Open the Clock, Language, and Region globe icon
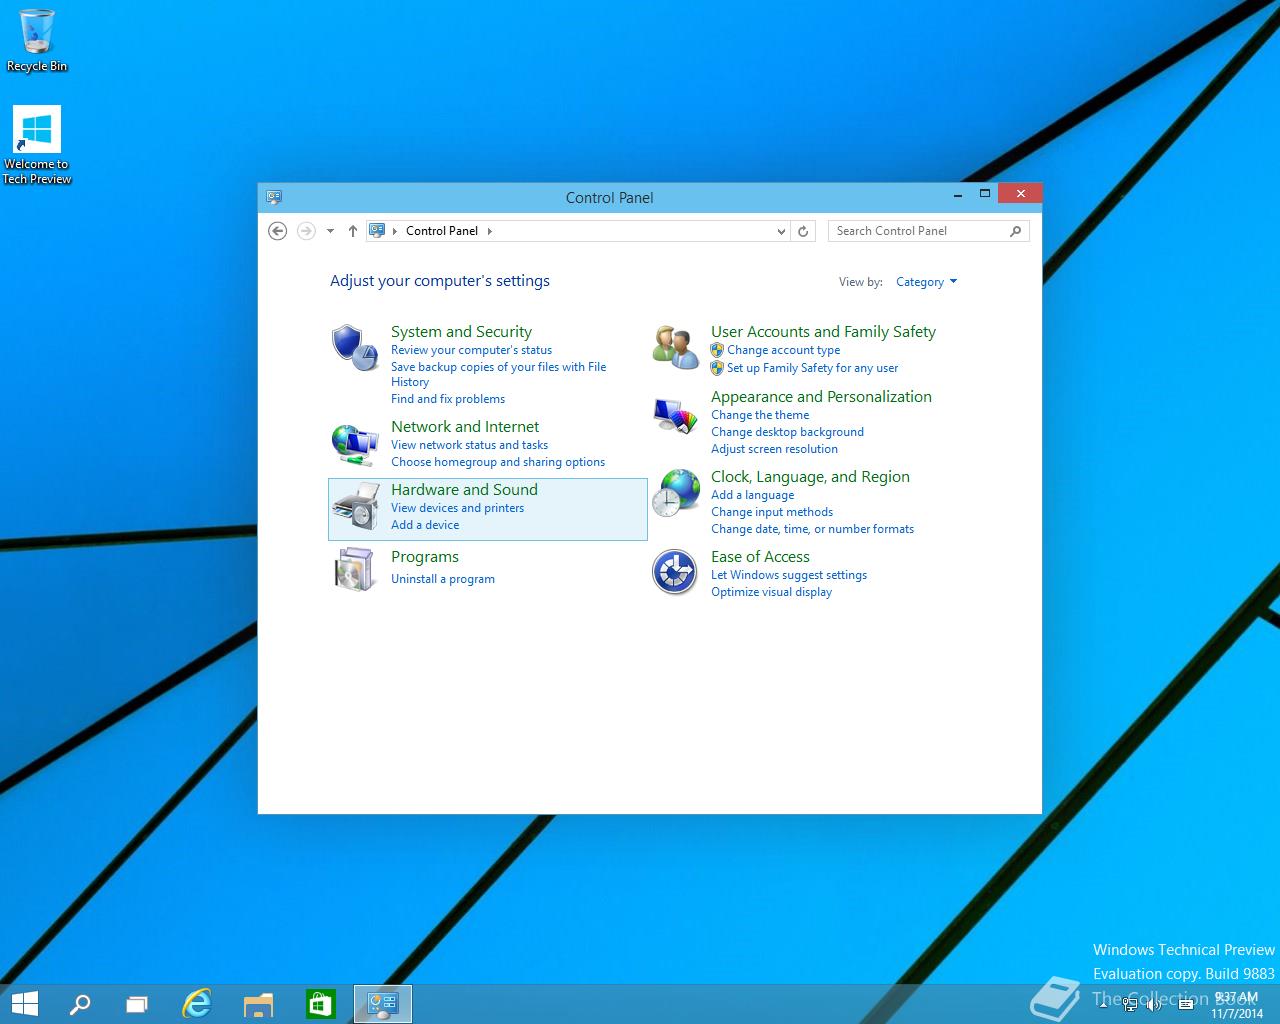 click(x=675, y=492)
